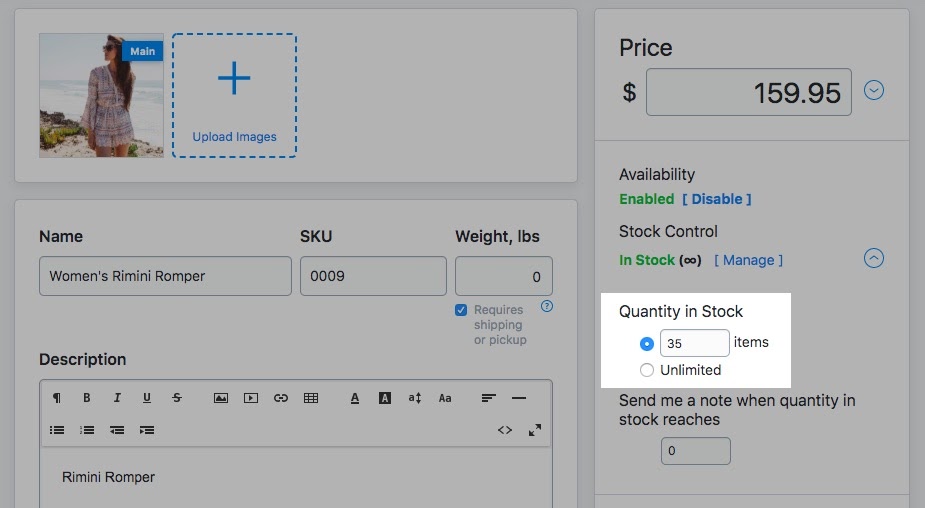Uncheck Requires shipping or pickup
Screen dimensions: 925x508
coord(461,310)
